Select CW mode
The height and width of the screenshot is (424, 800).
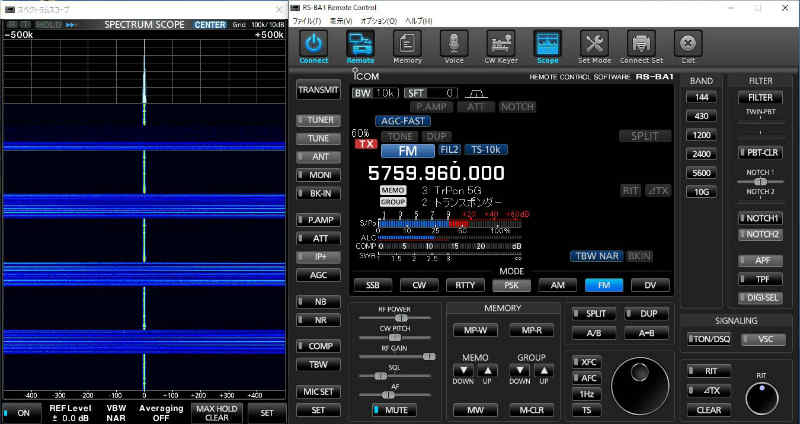pyautogui.click(x=419, y=285)
